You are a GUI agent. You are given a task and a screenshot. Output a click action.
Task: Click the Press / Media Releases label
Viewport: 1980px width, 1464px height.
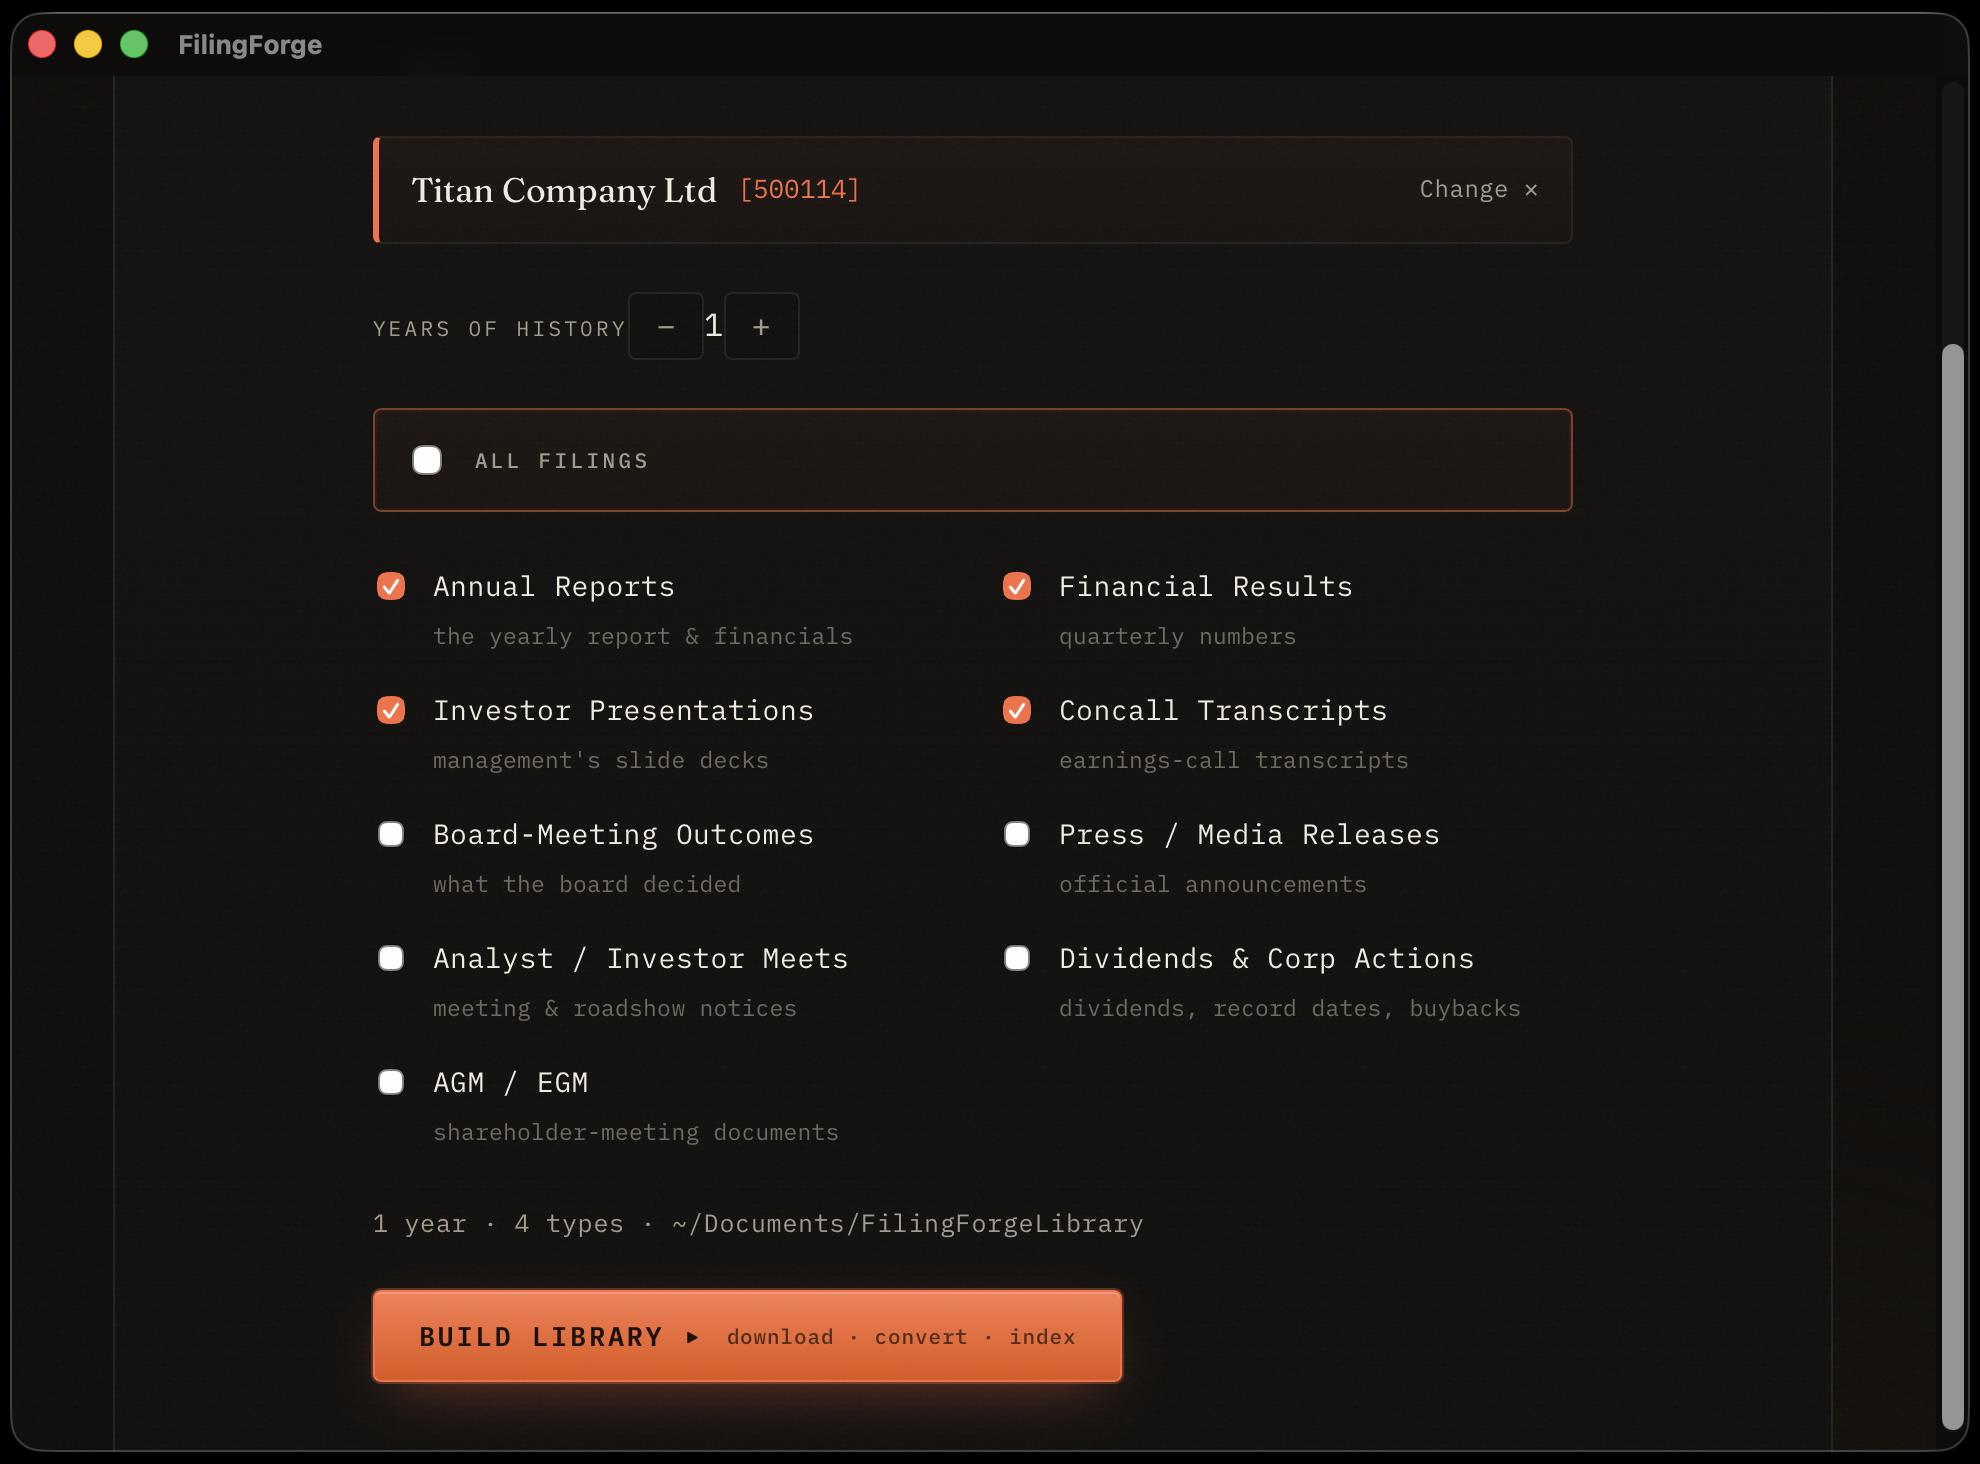1249,834
